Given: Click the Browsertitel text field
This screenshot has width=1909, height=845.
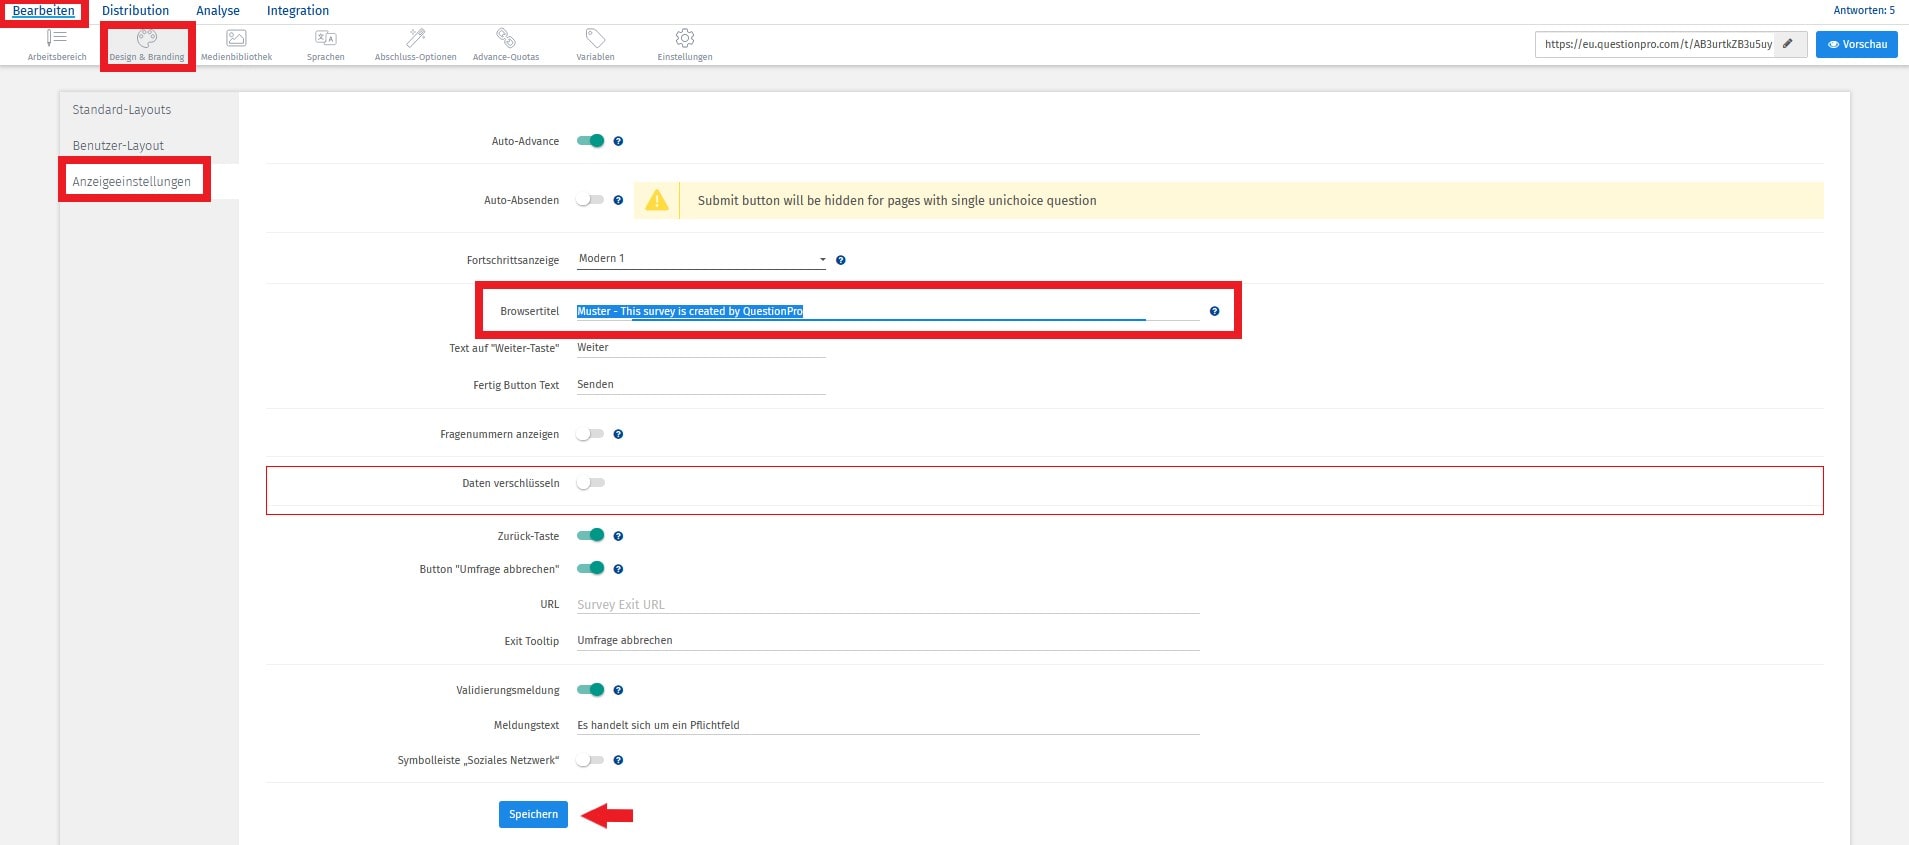Looking at the screenshot, I should click(x=888, y=311).
